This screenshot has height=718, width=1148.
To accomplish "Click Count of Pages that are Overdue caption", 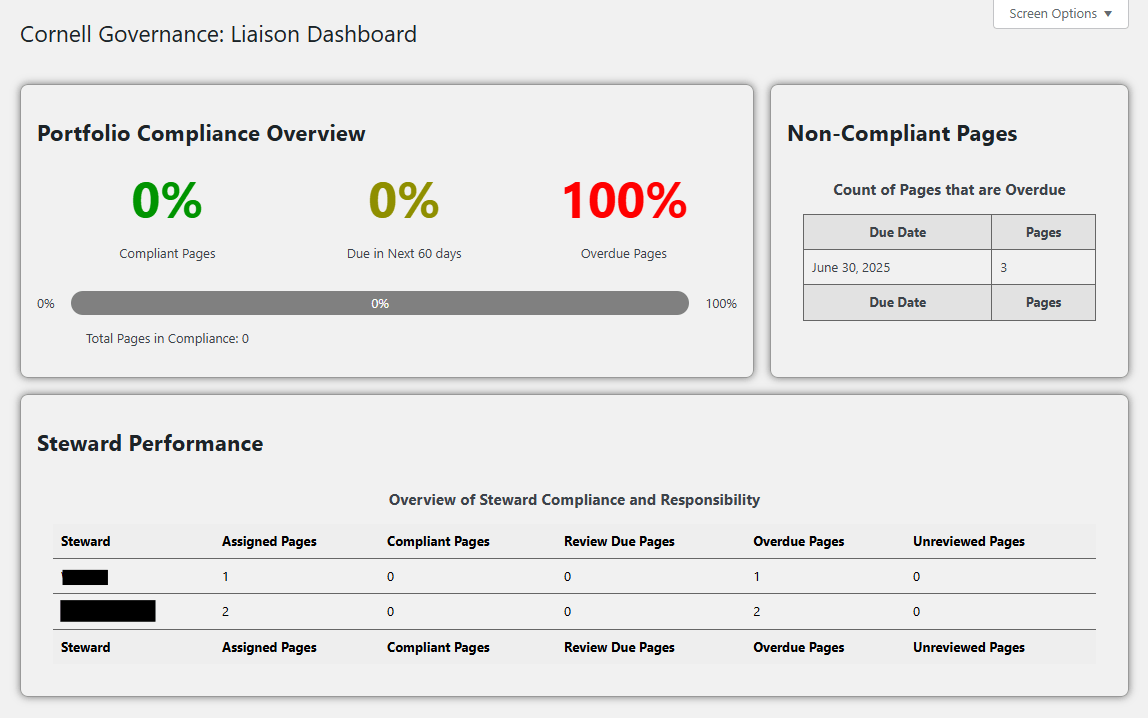I will tap(949, 190).
